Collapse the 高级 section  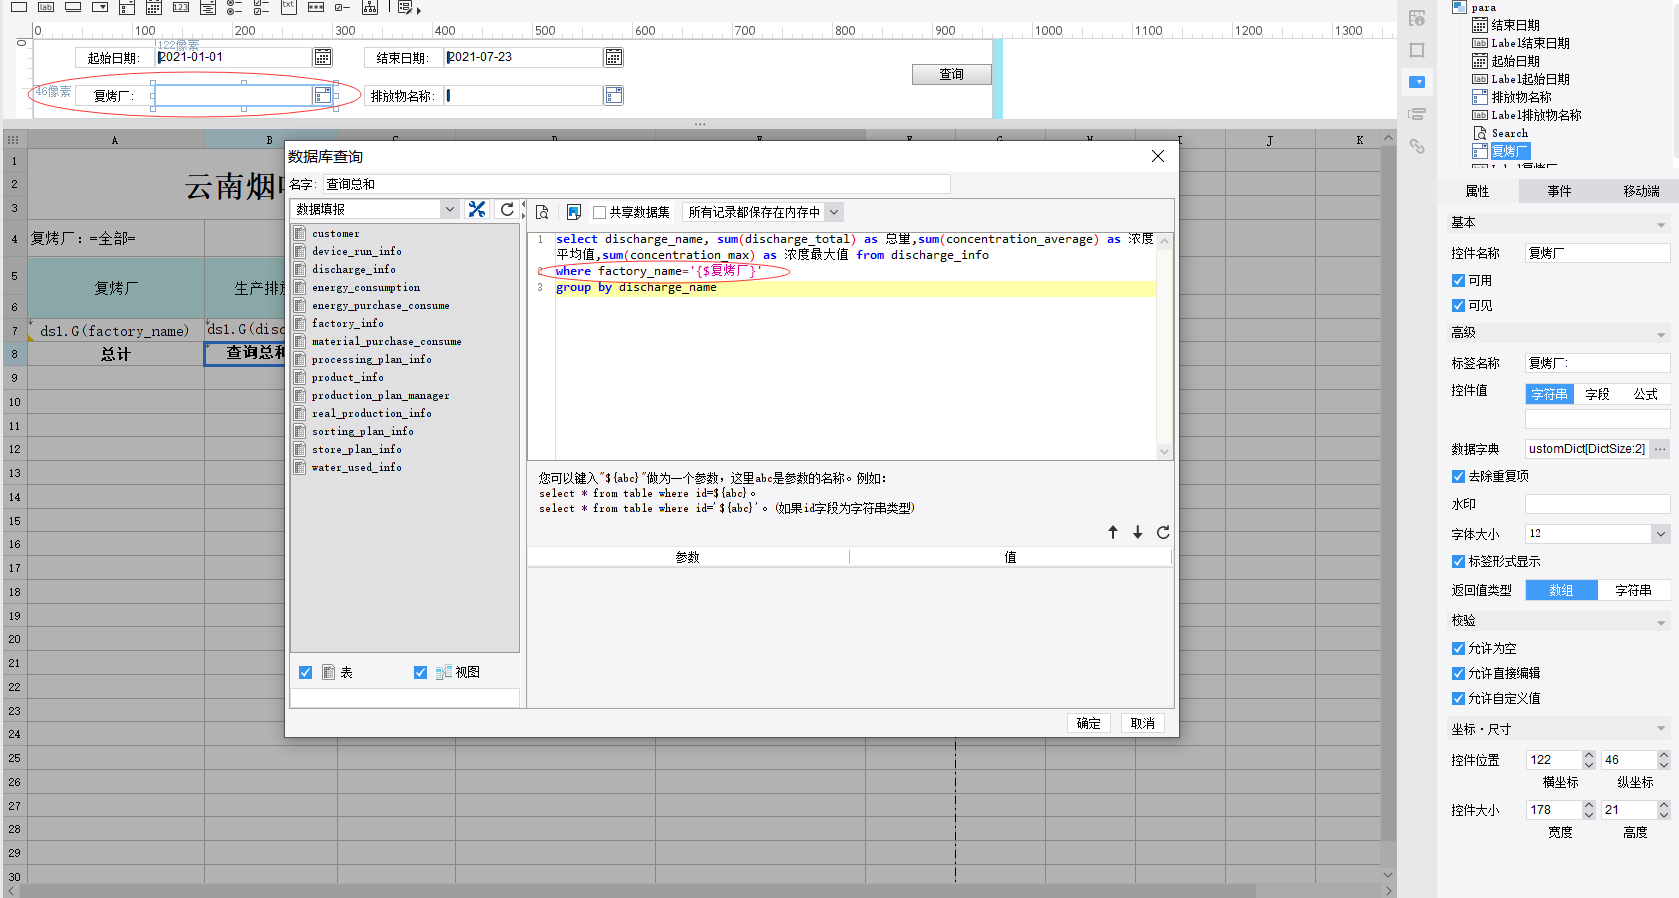(x=1661, y=334)
